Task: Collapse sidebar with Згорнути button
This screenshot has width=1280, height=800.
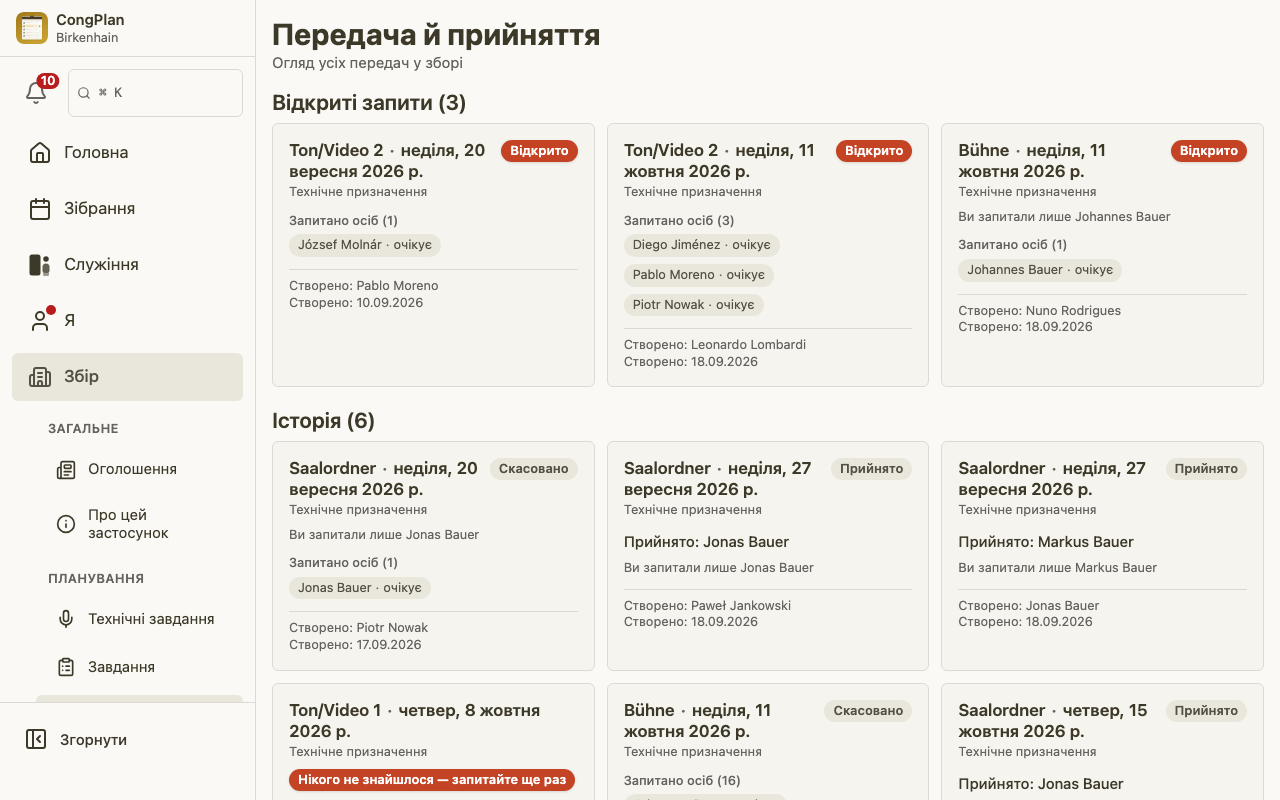Action: click(x=127, y=740)
